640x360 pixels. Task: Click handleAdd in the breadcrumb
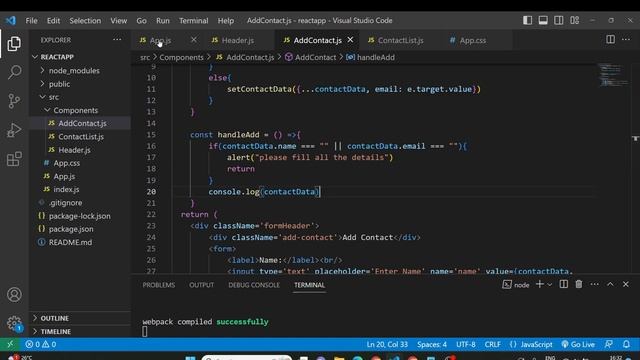coord(375,57)
